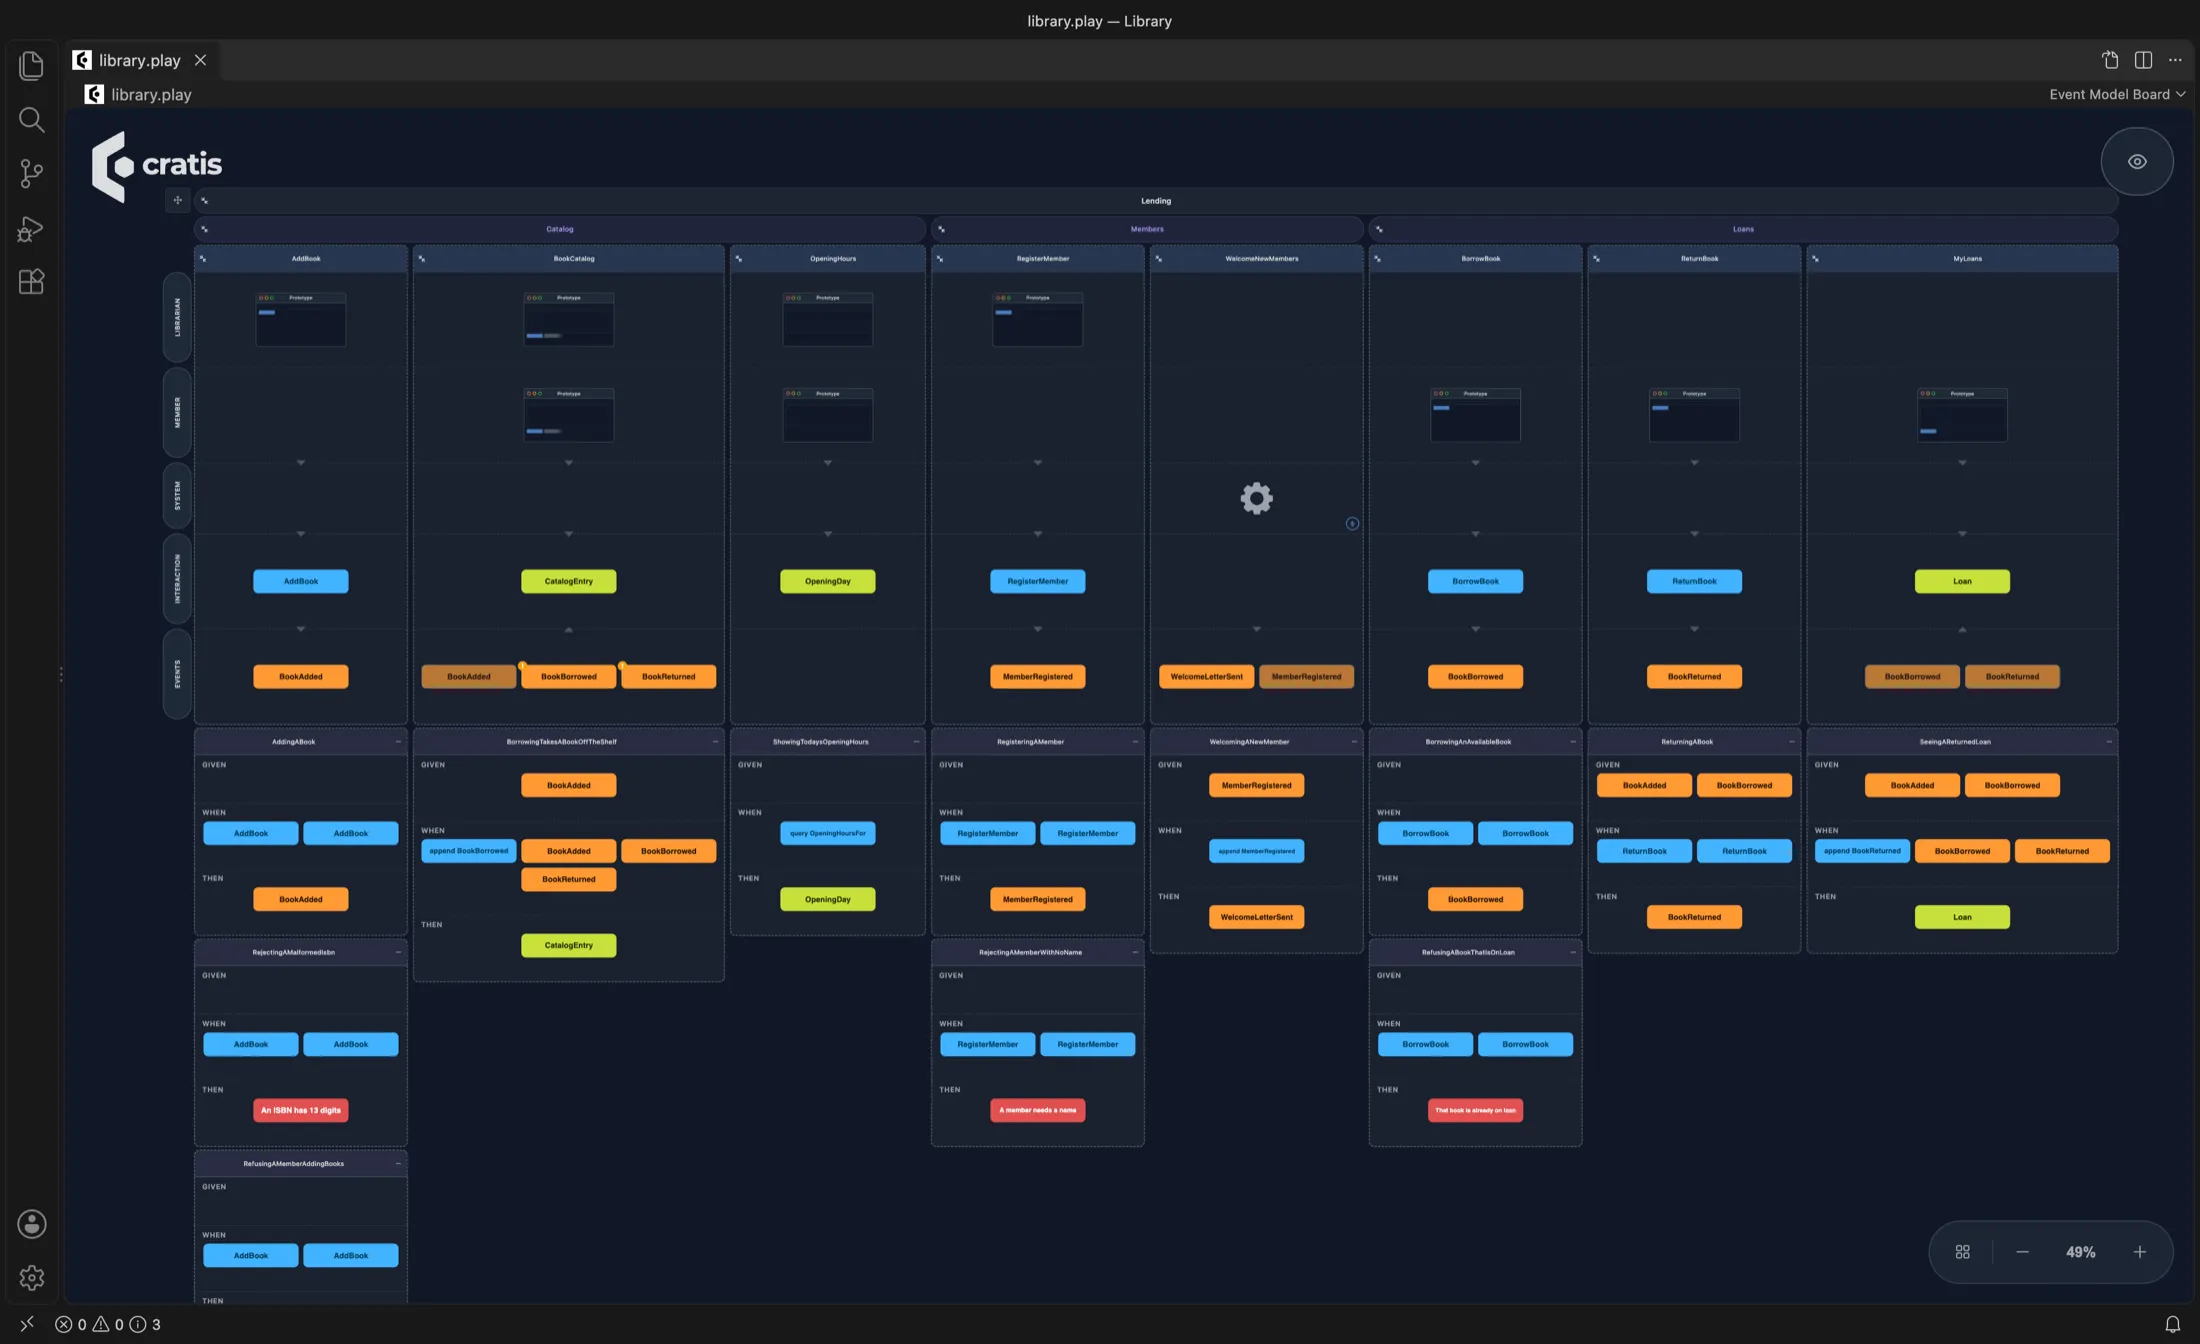Click the 'A member needs a name' error chip
Screen dimensions: 2200x1344
point(1037,1110)
